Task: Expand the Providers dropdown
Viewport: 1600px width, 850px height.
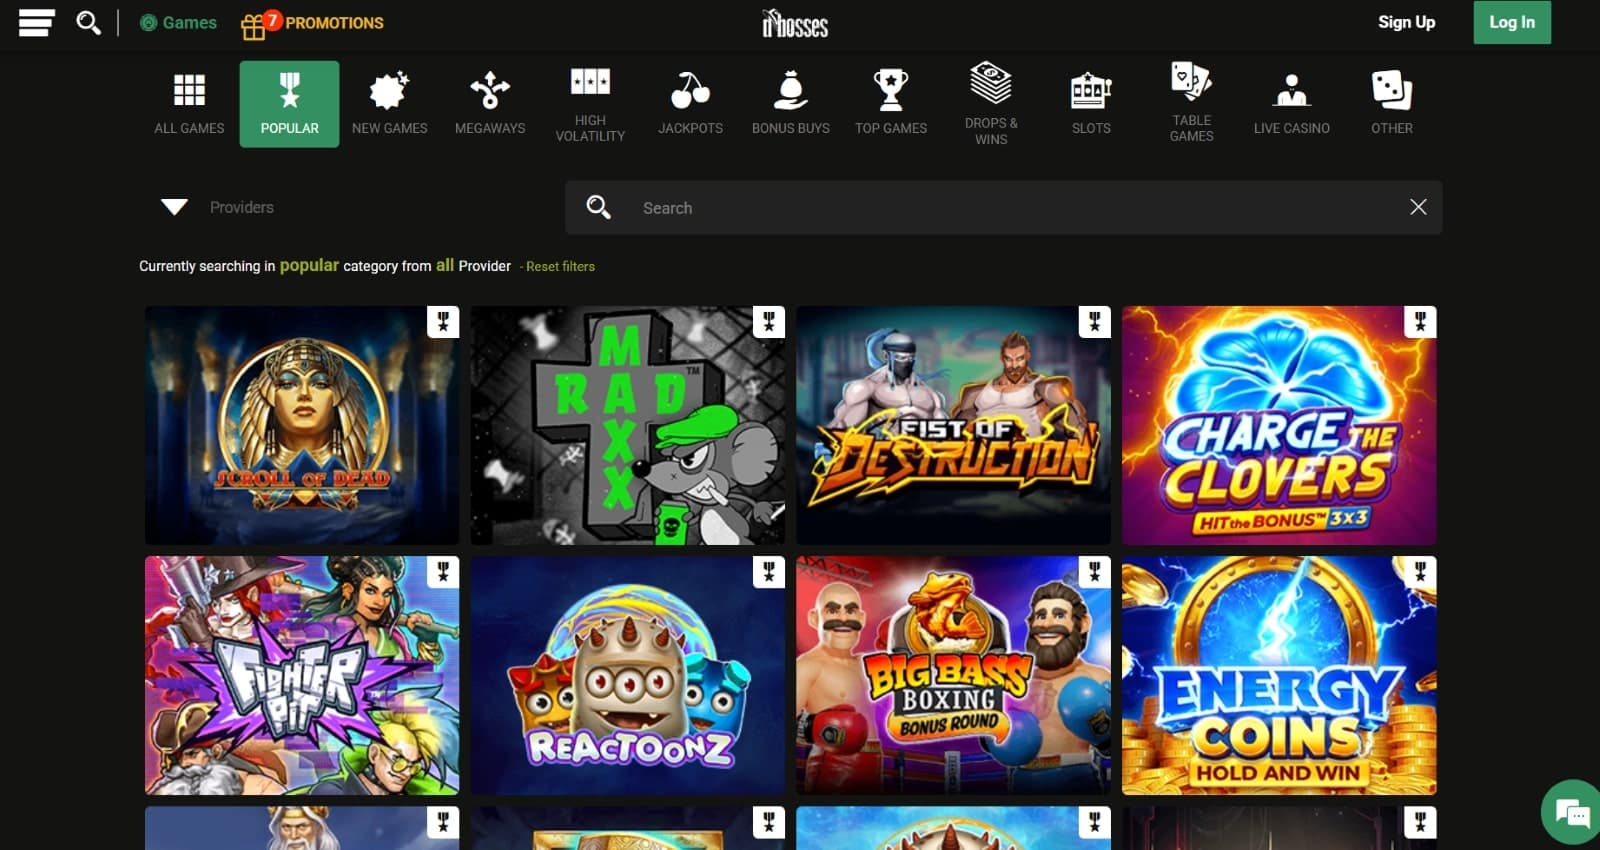Action: [217, 207]
